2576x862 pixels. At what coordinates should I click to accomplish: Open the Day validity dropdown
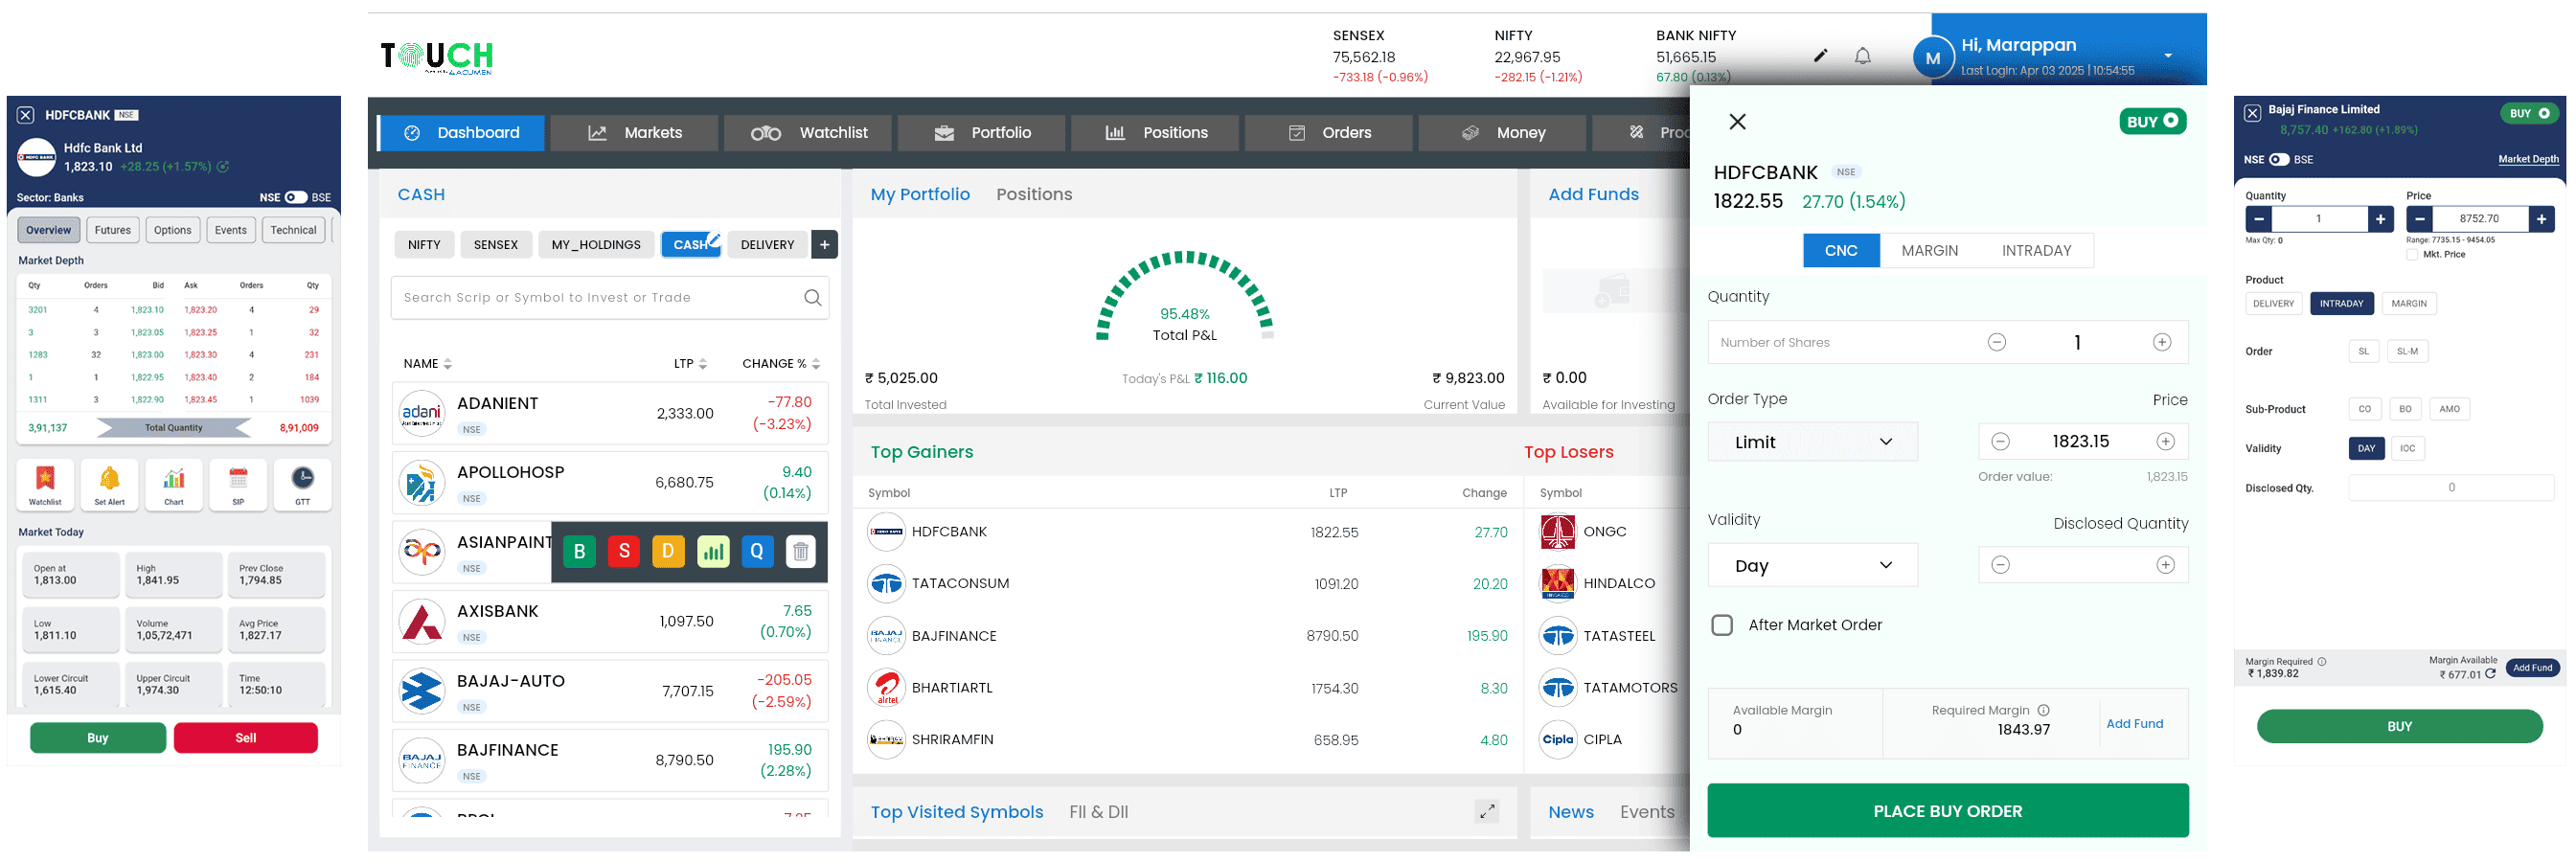pyautogui.click(x=1812, y=566)
